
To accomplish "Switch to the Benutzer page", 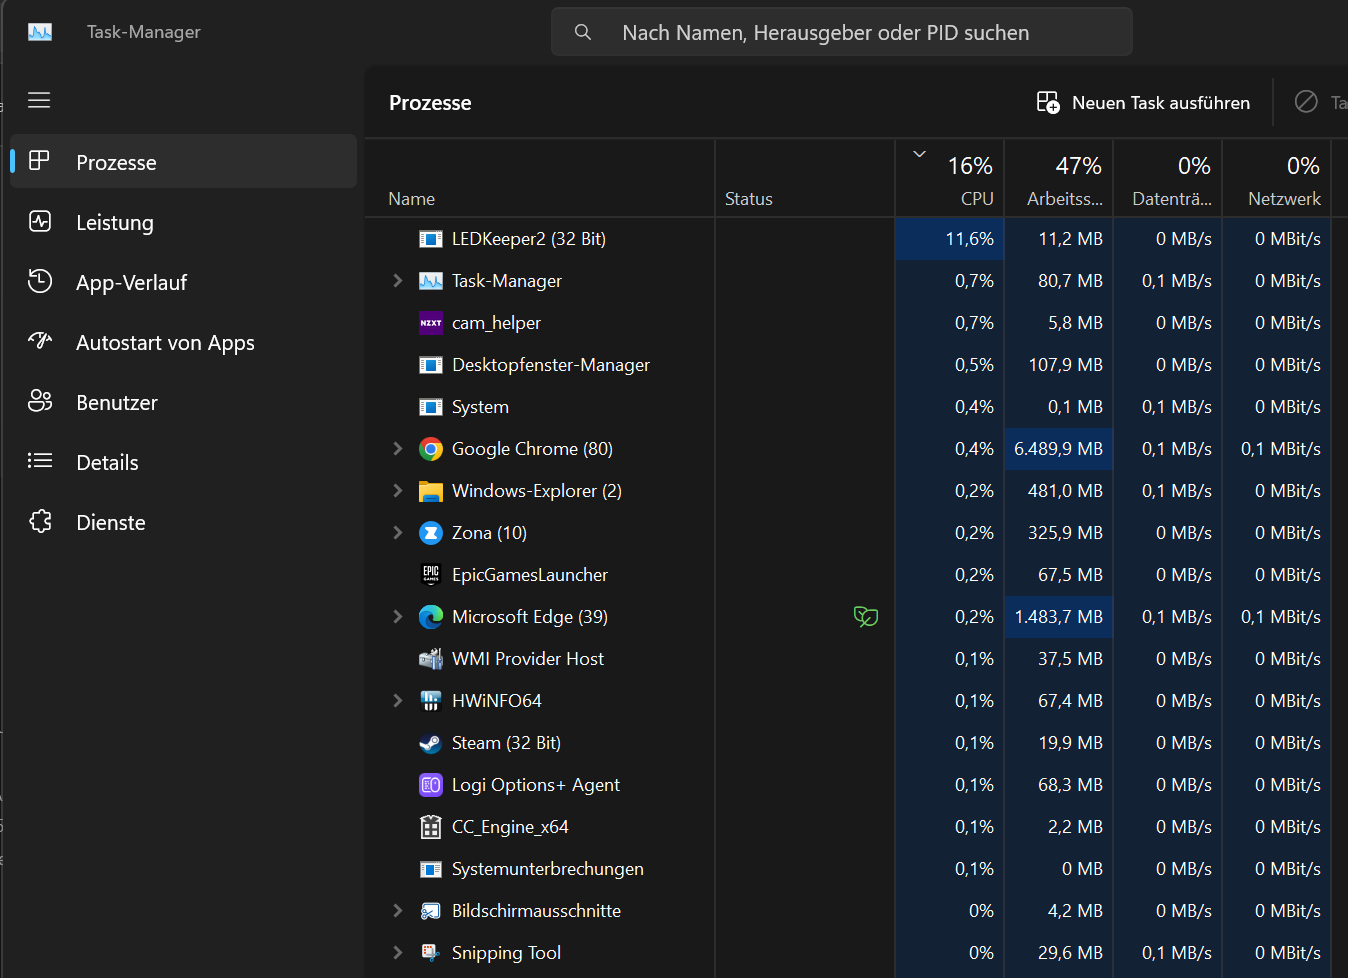I will coord(183,402).
